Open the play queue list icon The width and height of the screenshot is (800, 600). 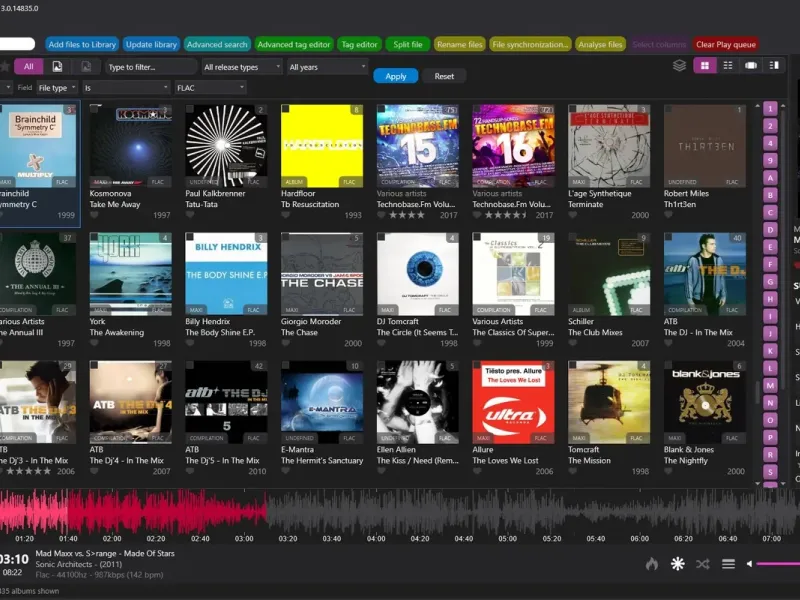tap(728, 564)
